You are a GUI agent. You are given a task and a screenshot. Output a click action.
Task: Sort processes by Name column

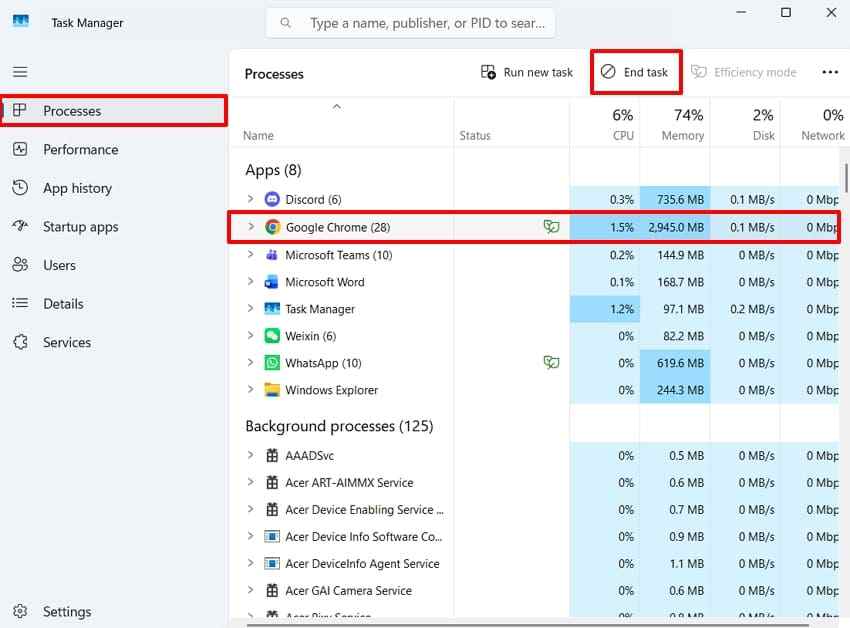pyautogui.click(x=342, y=123)
